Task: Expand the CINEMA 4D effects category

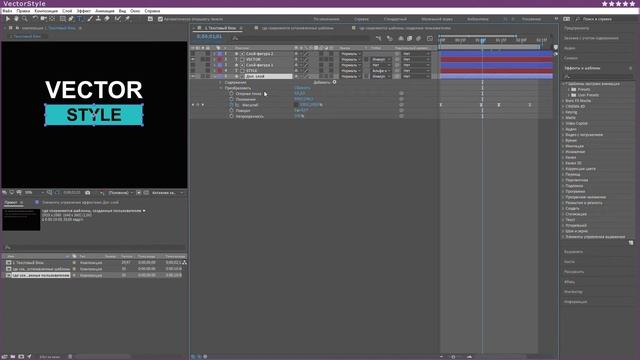Action: pyautogui.click(x=564, y=107)
